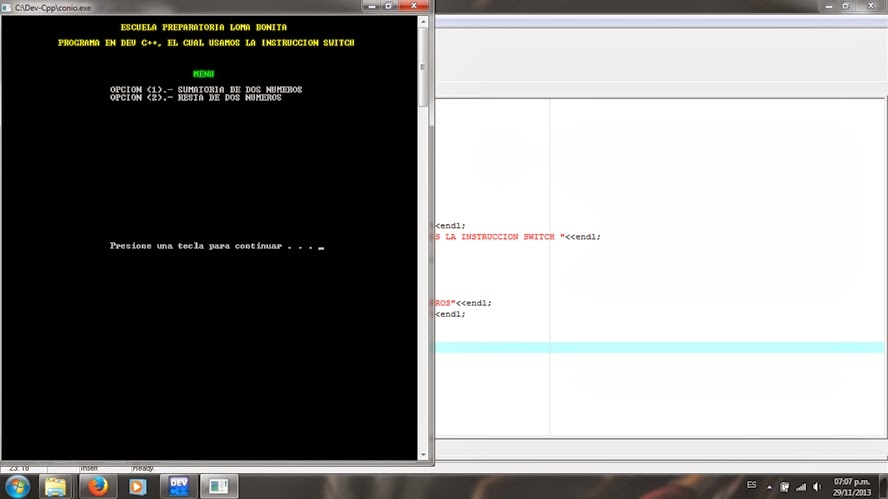Minimize the conio.exe console window

point(372,6)
